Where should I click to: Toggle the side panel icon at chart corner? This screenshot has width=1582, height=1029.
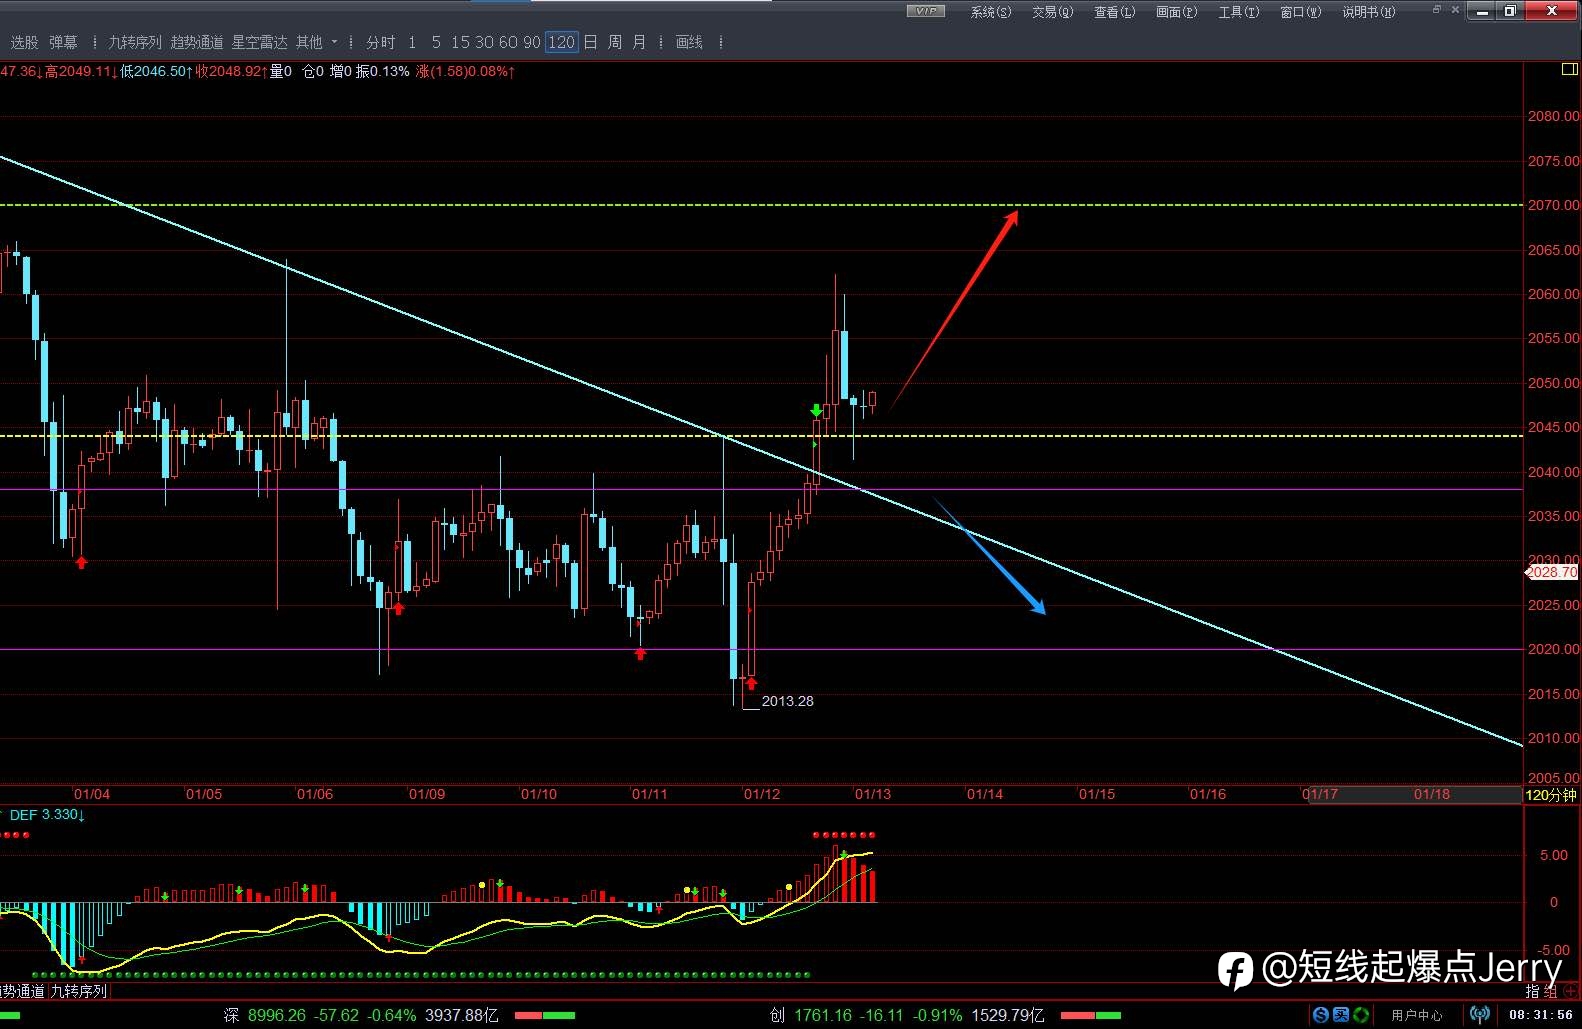(x=1569, y=69)
